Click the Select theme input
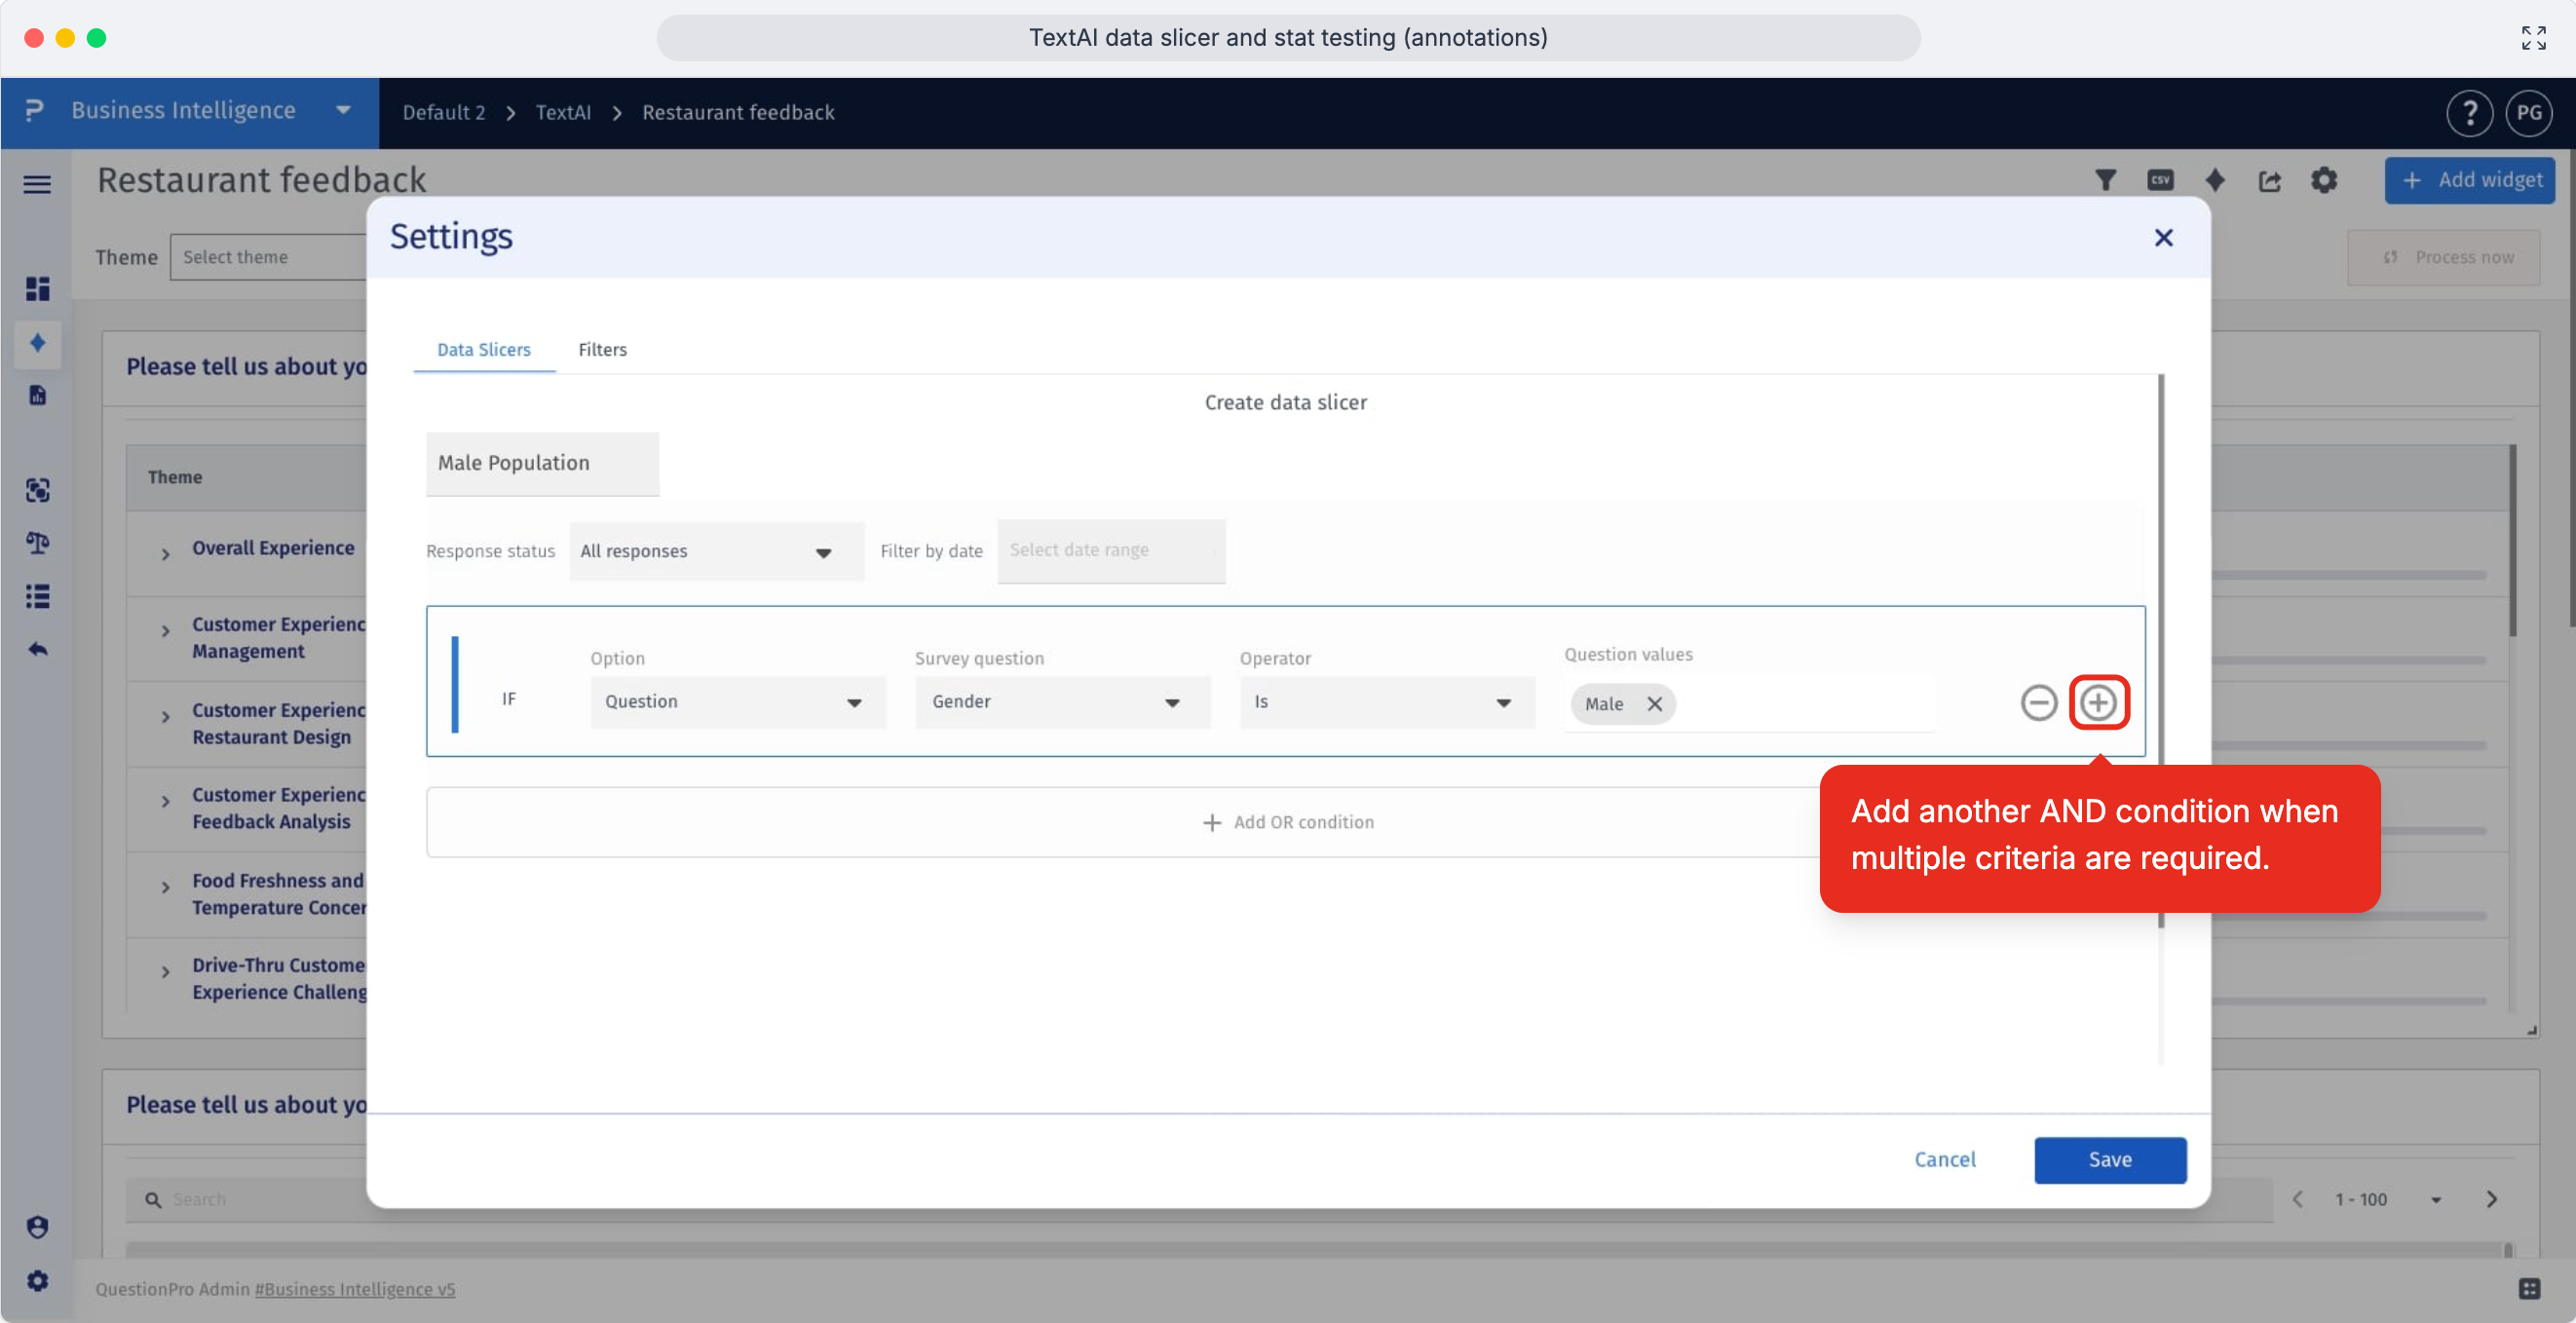2576x1323 pixels. pyautogui.click(x=268, y=257)
